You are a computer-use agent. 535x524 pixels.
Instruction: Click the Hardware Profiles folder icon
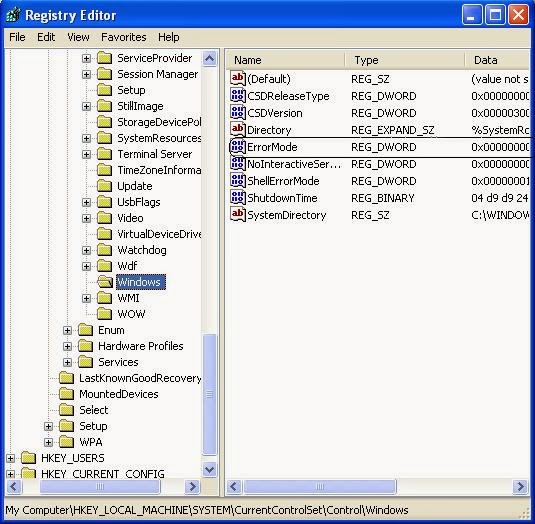tap(85, 346)
